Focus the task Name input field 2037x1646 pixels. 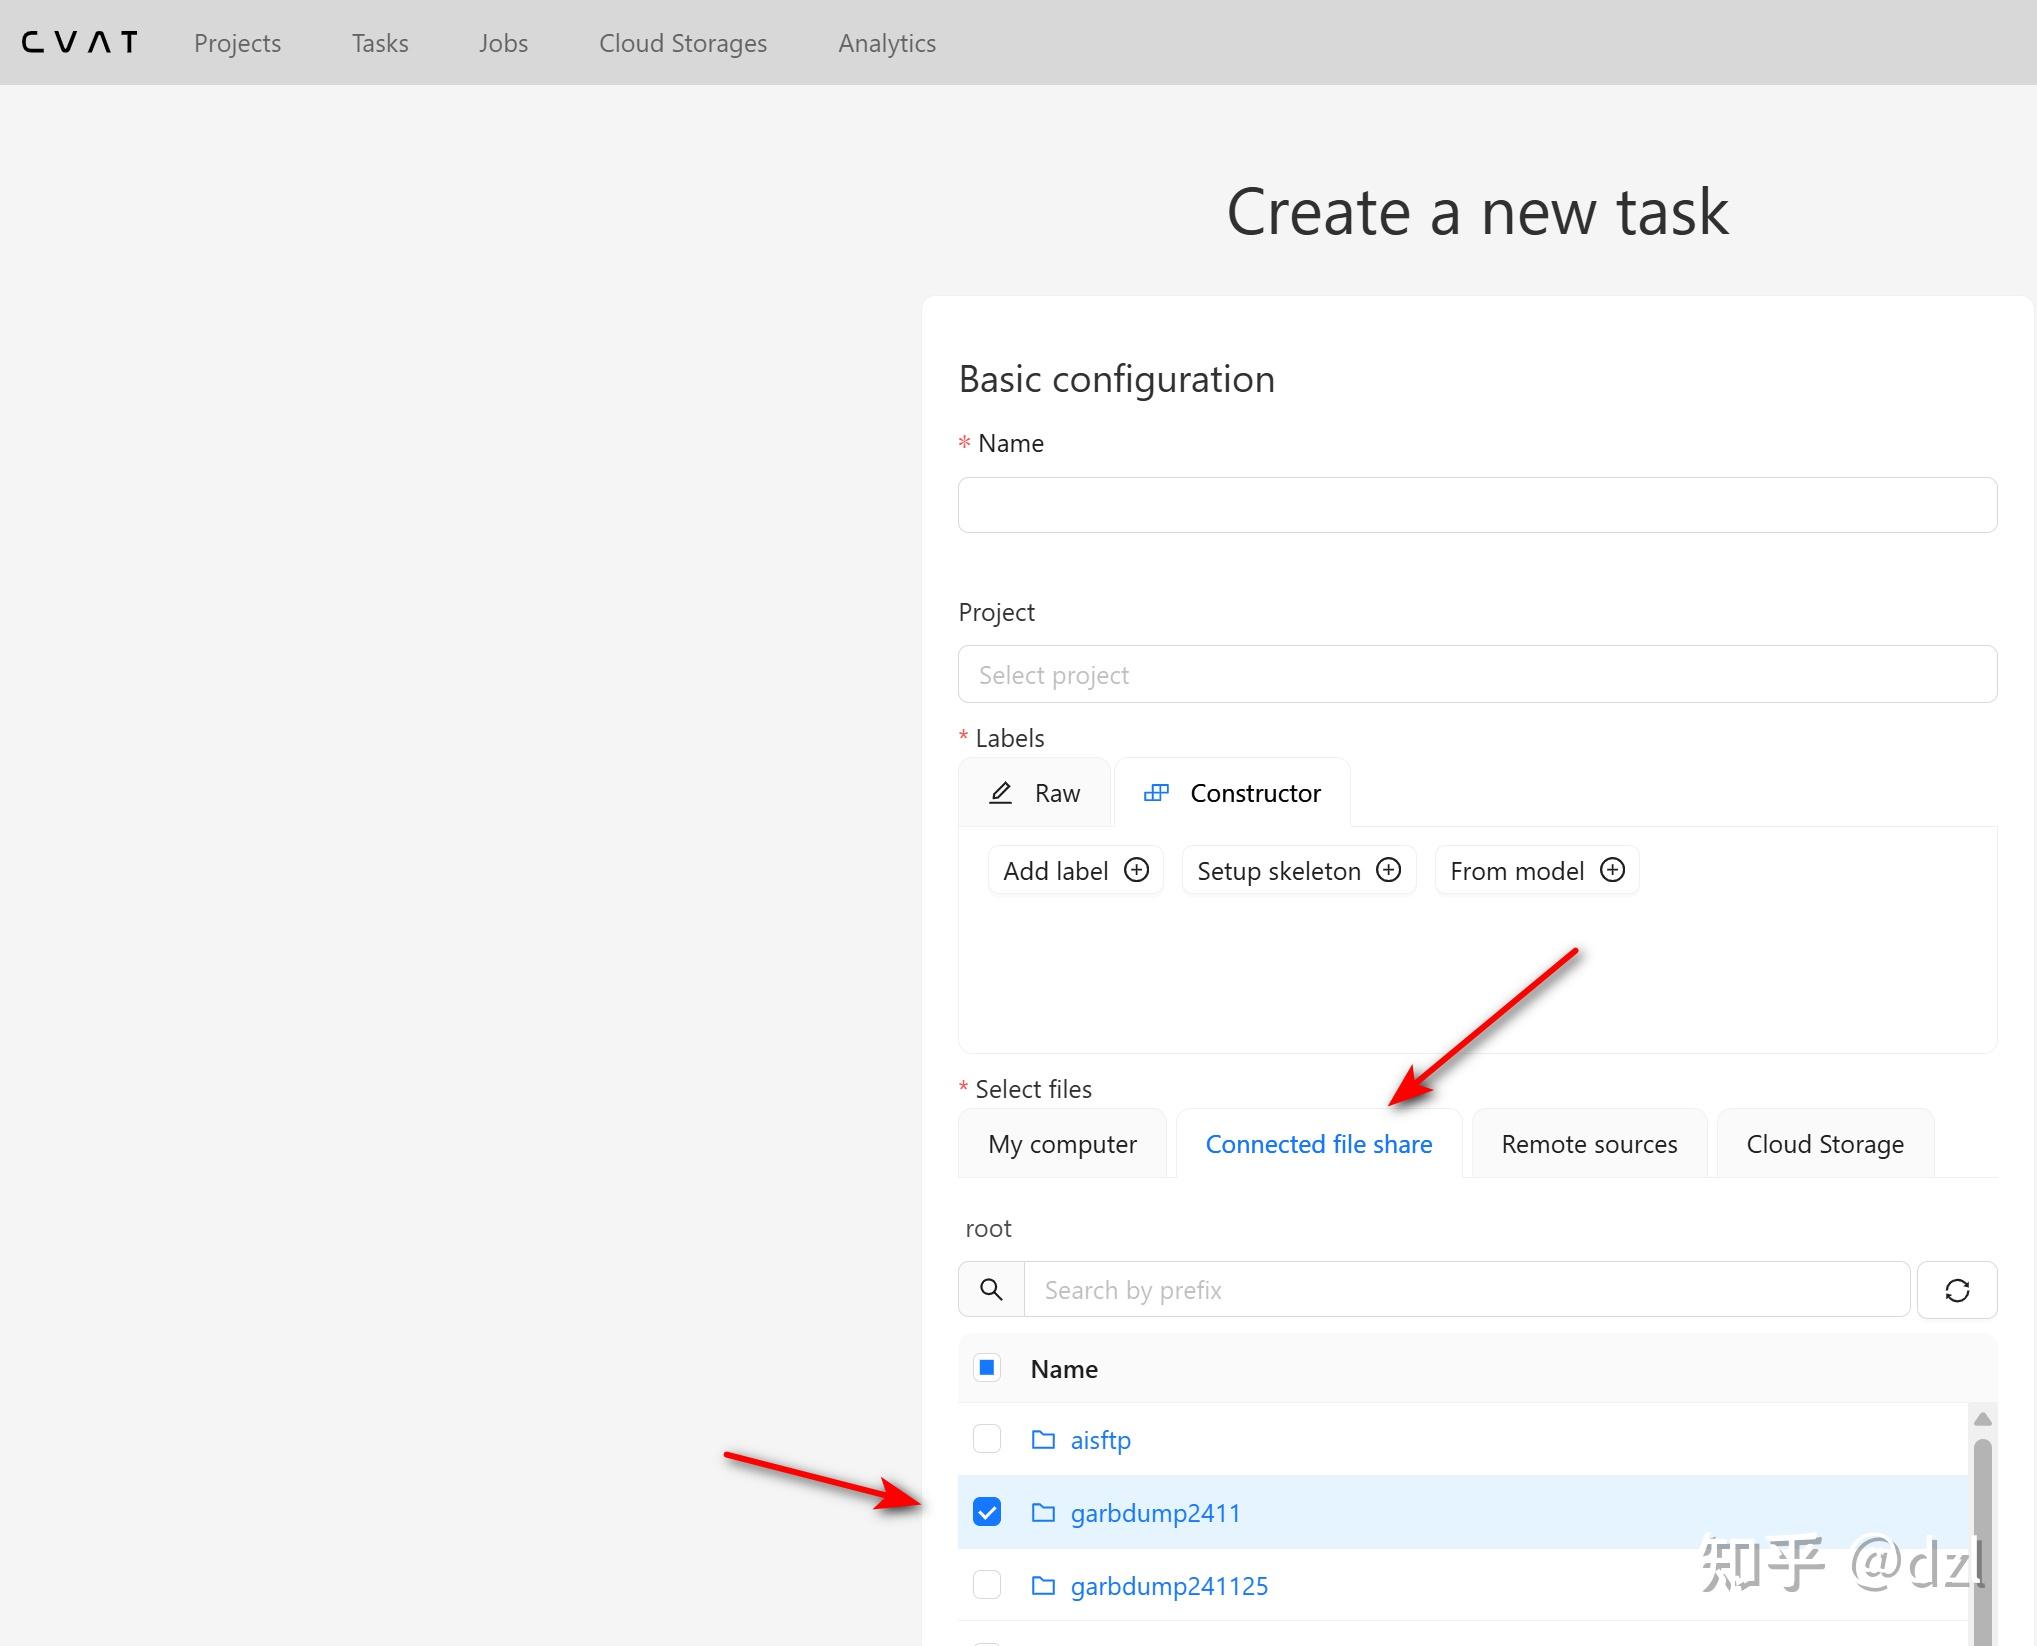click(1476, 505)
